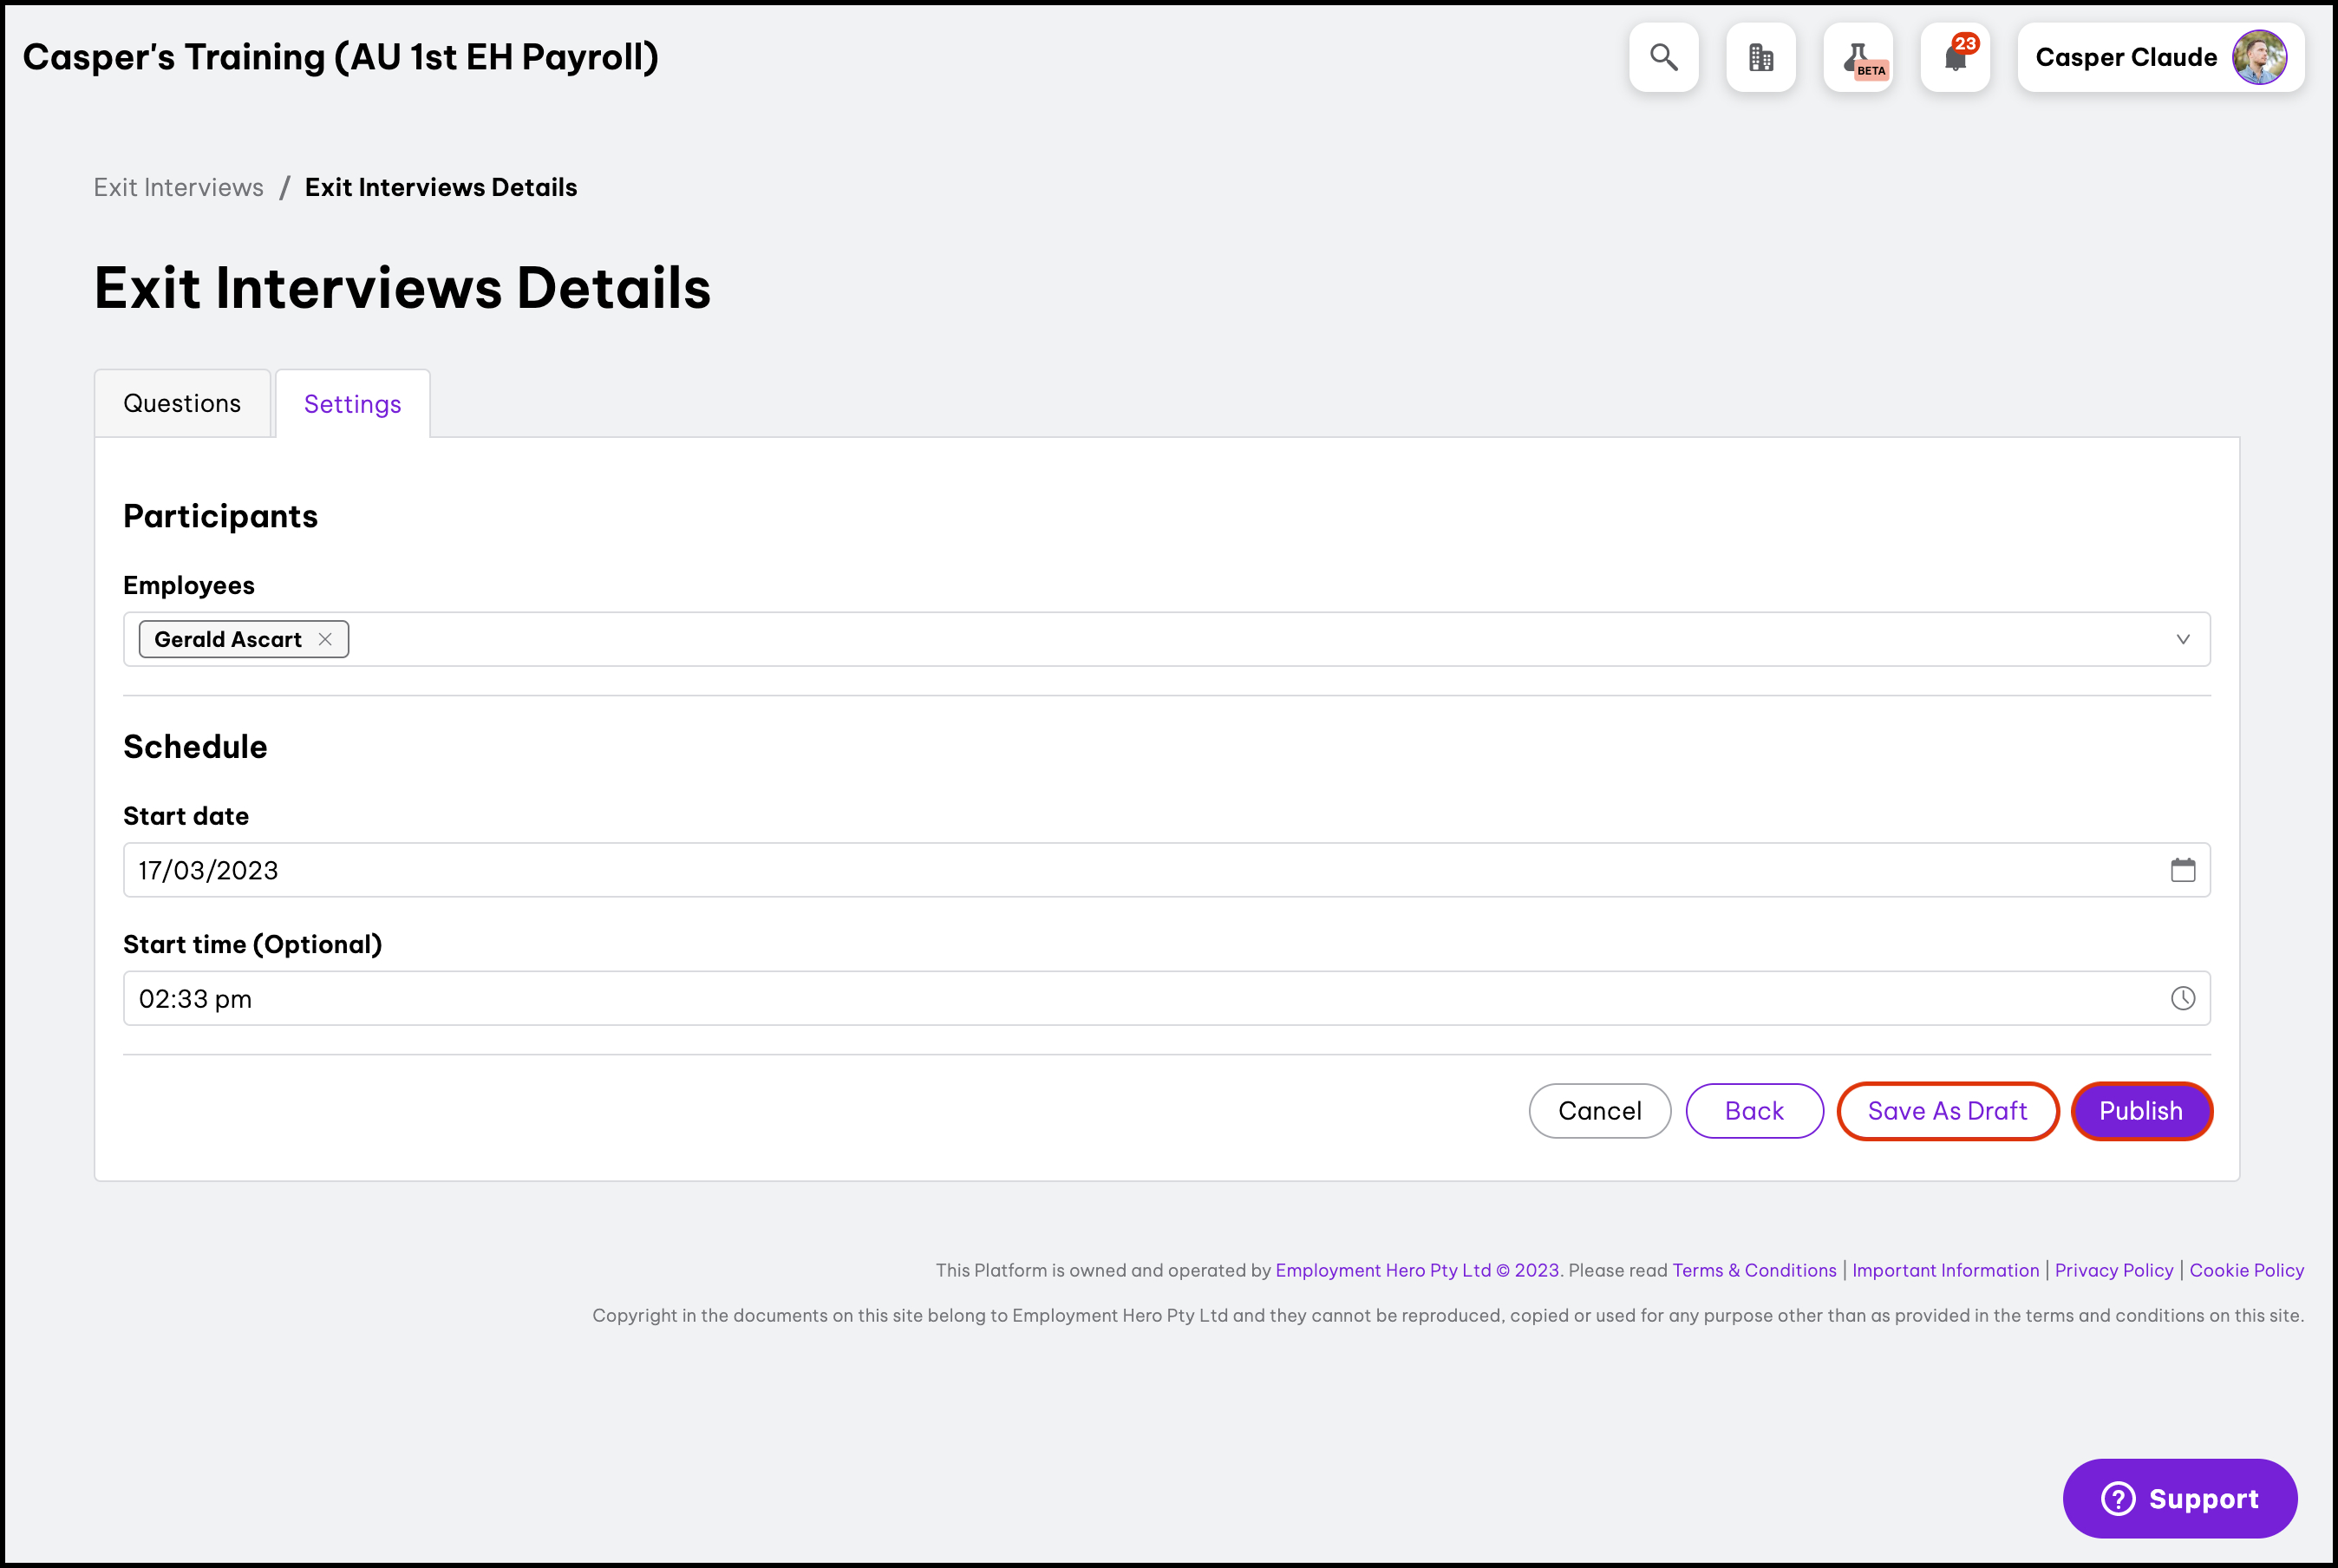Image resolution: width=2338 pixels, height=1568 pixels.
Task: Click the Publish button
Action: pyautogui.click(x=2140, y=1110)
